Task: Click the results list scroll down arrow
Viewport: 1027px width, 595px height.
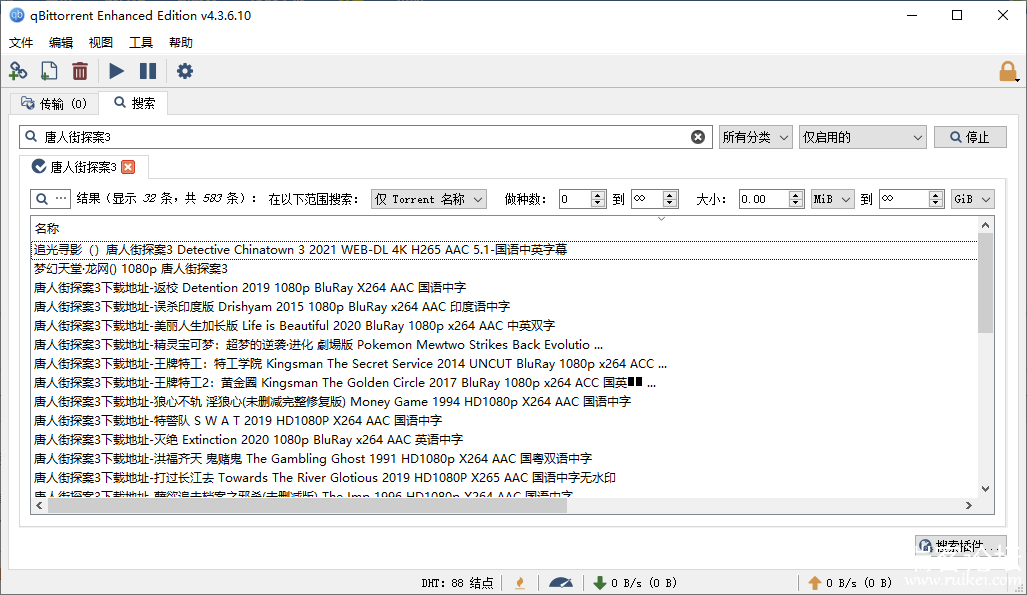Action: tap(985, 489)
